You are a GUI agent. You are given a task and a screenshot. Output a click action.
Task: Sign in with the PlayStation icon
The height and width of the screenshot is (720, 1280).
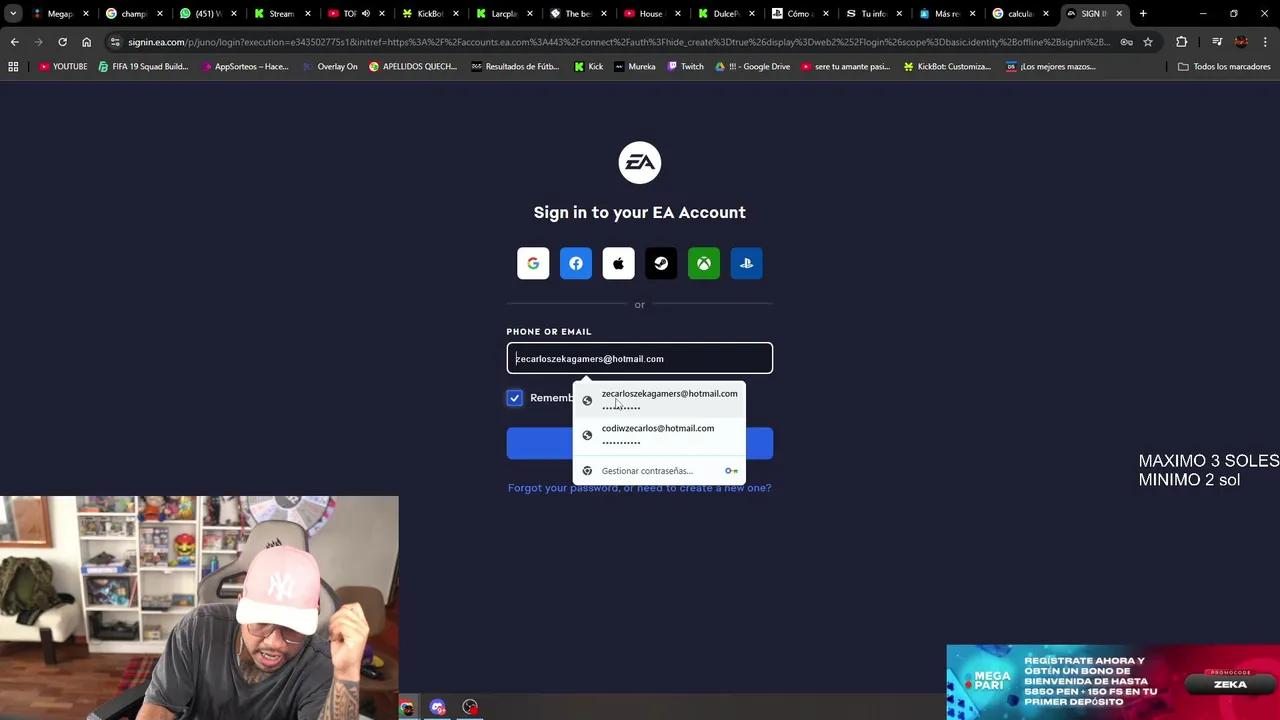pos(746,263)
